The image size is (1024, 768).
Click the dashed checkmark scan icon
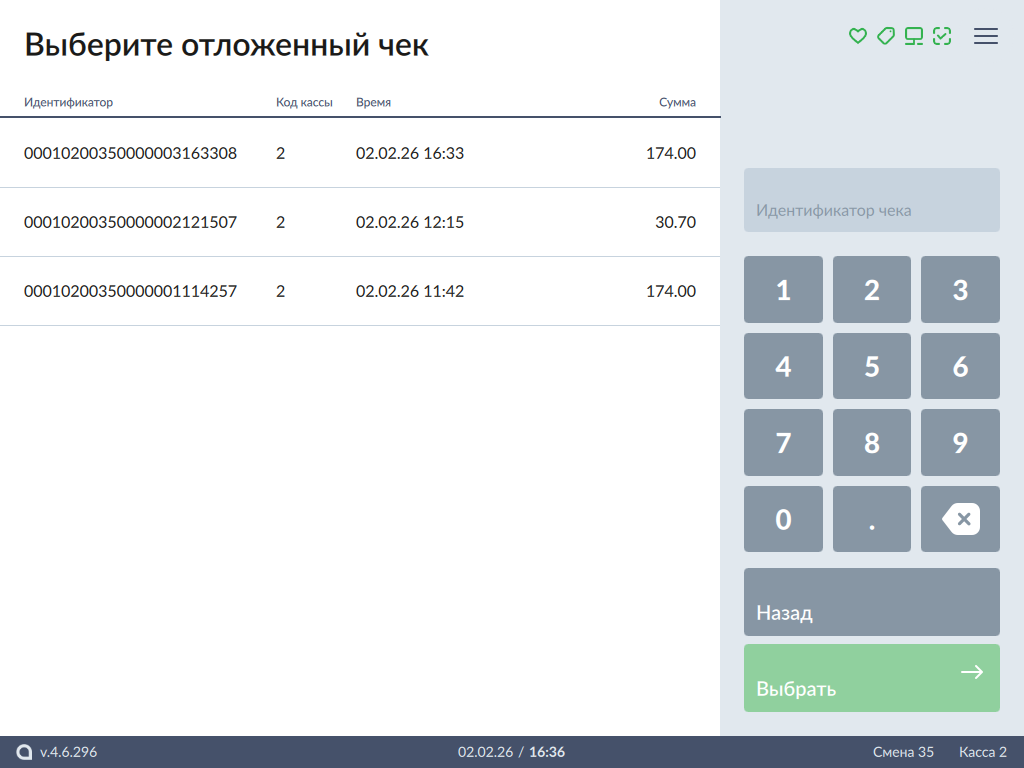[941, 36]
